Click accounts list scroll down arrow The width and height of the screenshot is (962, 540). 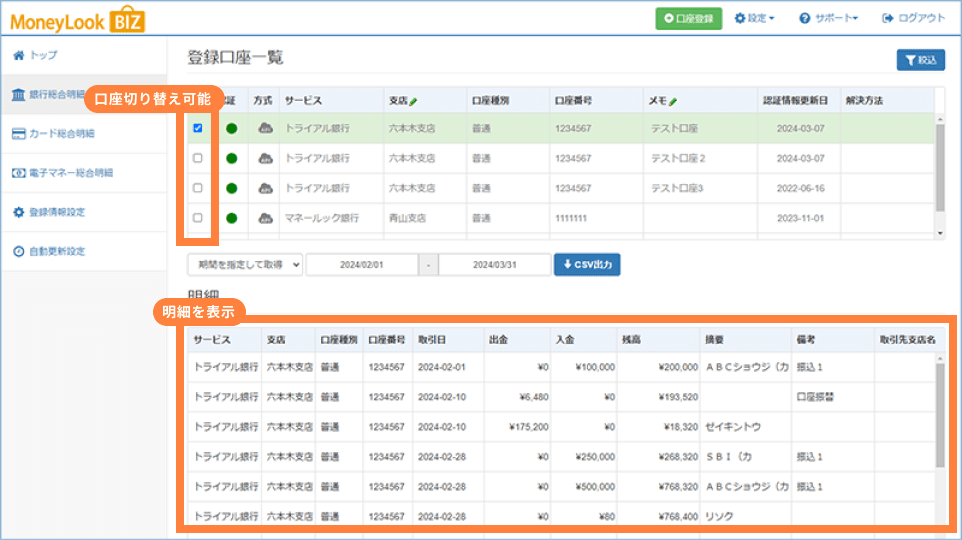(939, 233)
